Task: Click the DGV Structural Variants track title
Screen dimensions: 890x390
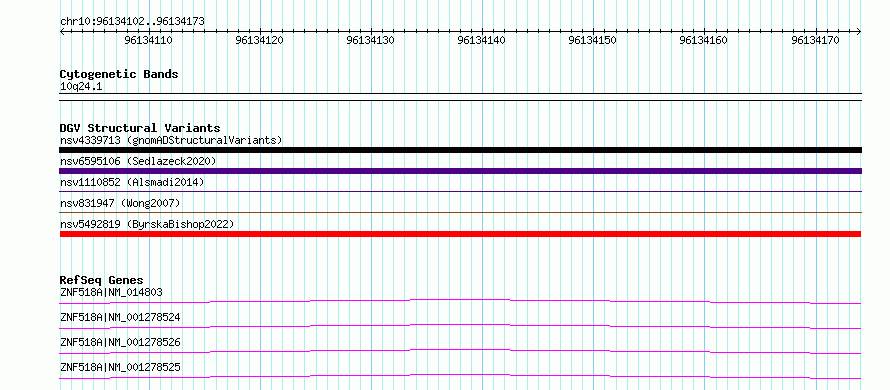Action: point(140,128)
